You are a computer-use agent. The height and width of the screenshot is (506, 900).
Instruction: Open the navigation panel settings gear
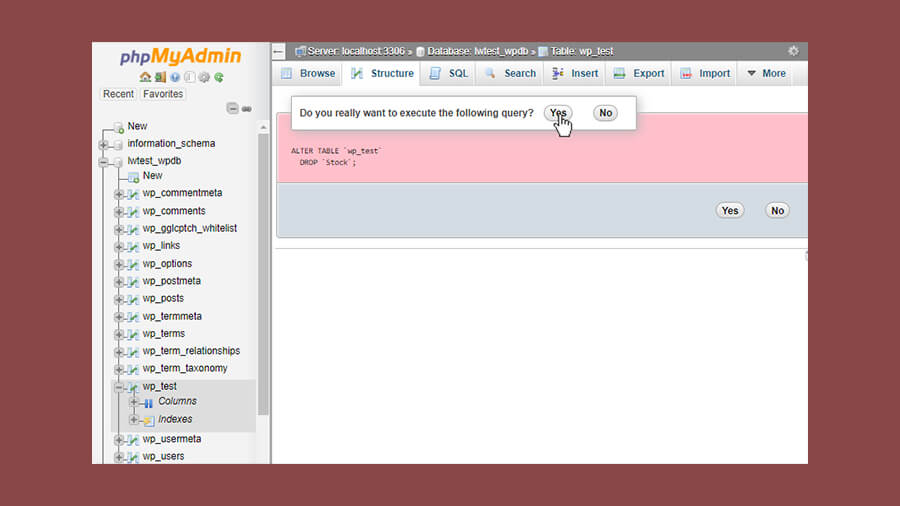pyautogui.click(x=204, y=77)
